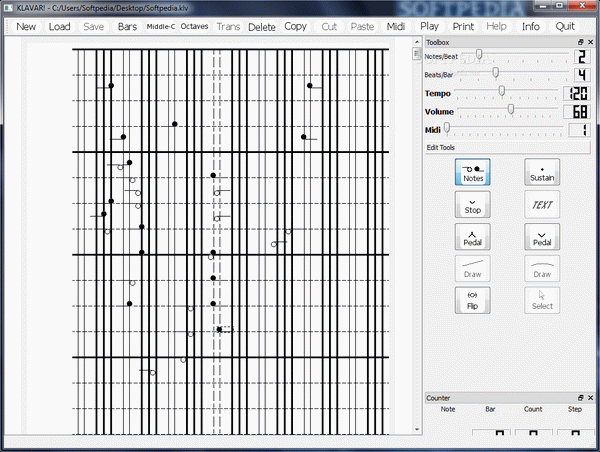Pick the curved Draw tool
This screenshot has height=452, width=600.
pos(542,269)
